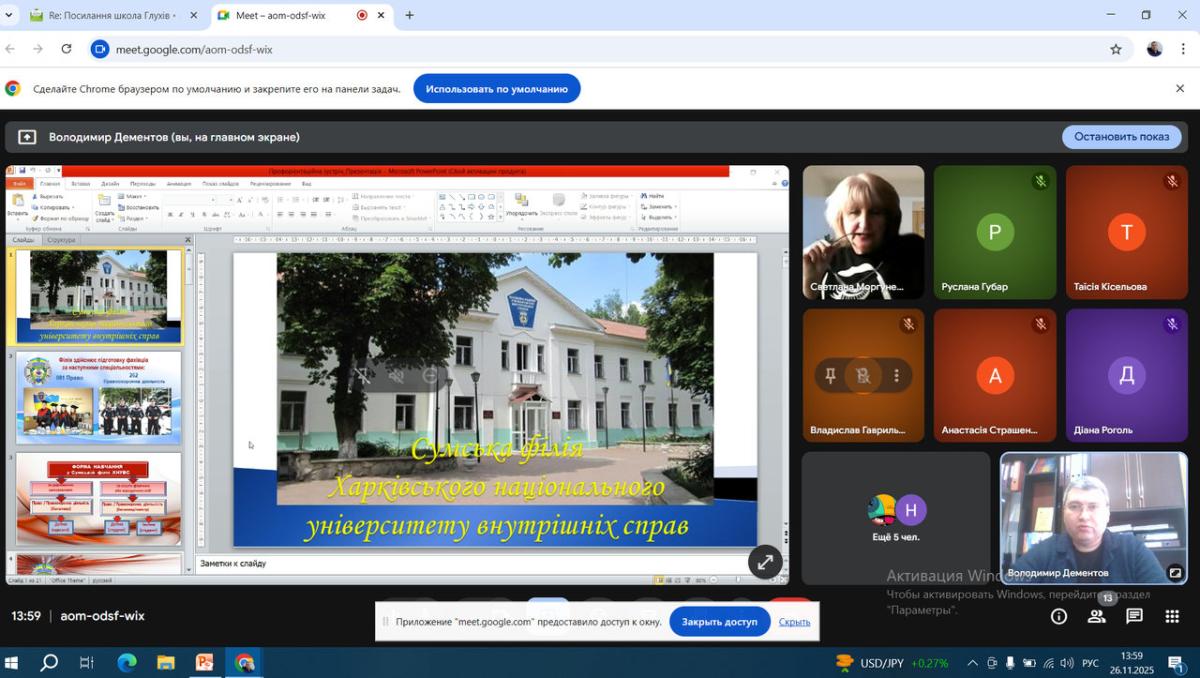1200x678 pixels.
Task: Open PowerPoint from the Windows taskbar
Action: [205, 662]
